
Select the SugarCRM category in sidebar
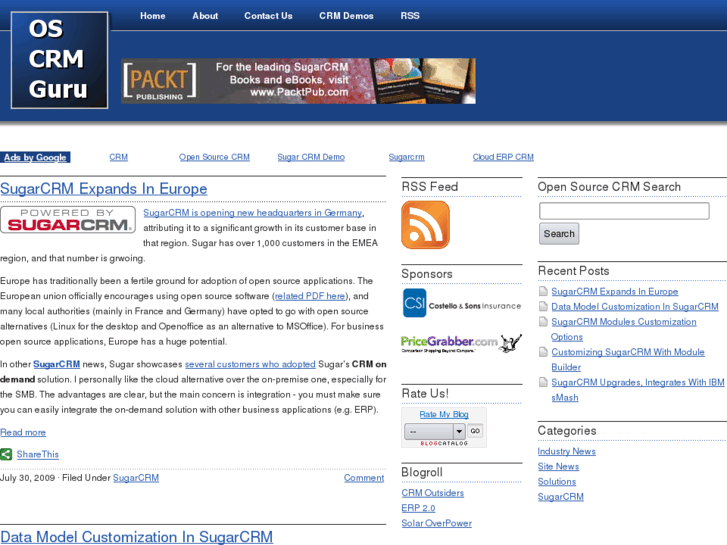pos(561,497)
